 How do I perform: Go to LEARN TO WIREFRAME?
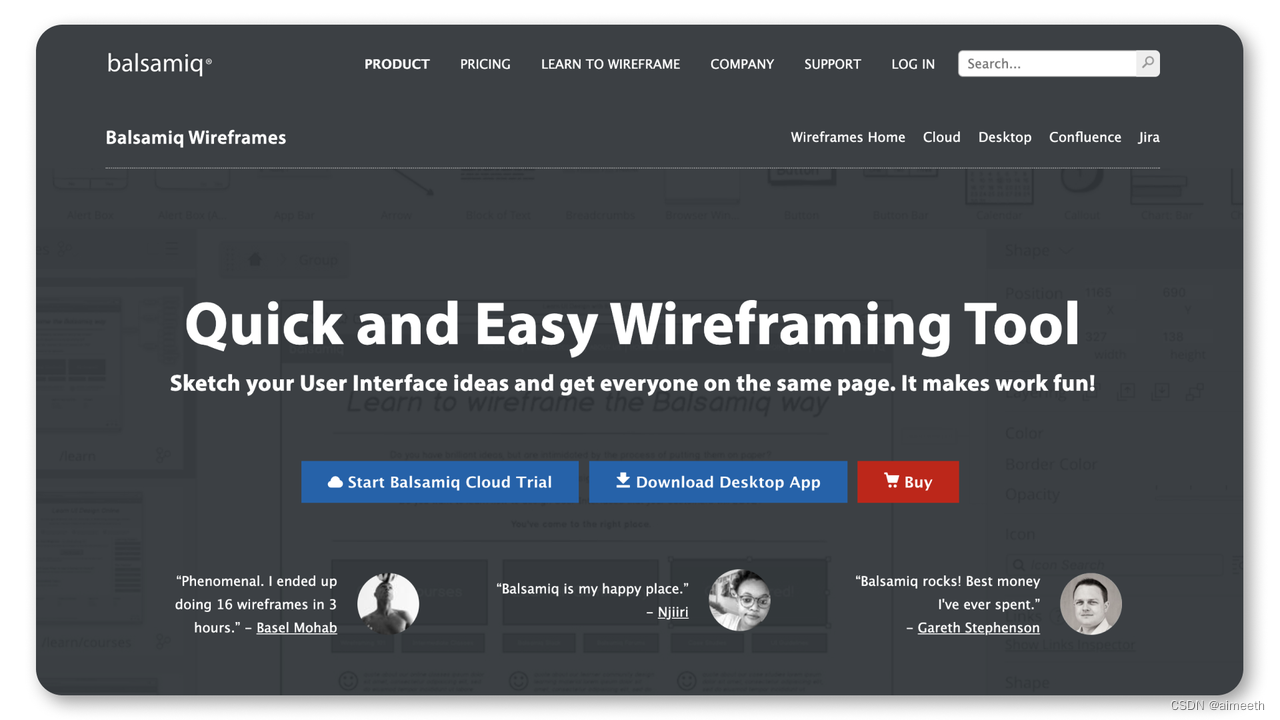610,64
